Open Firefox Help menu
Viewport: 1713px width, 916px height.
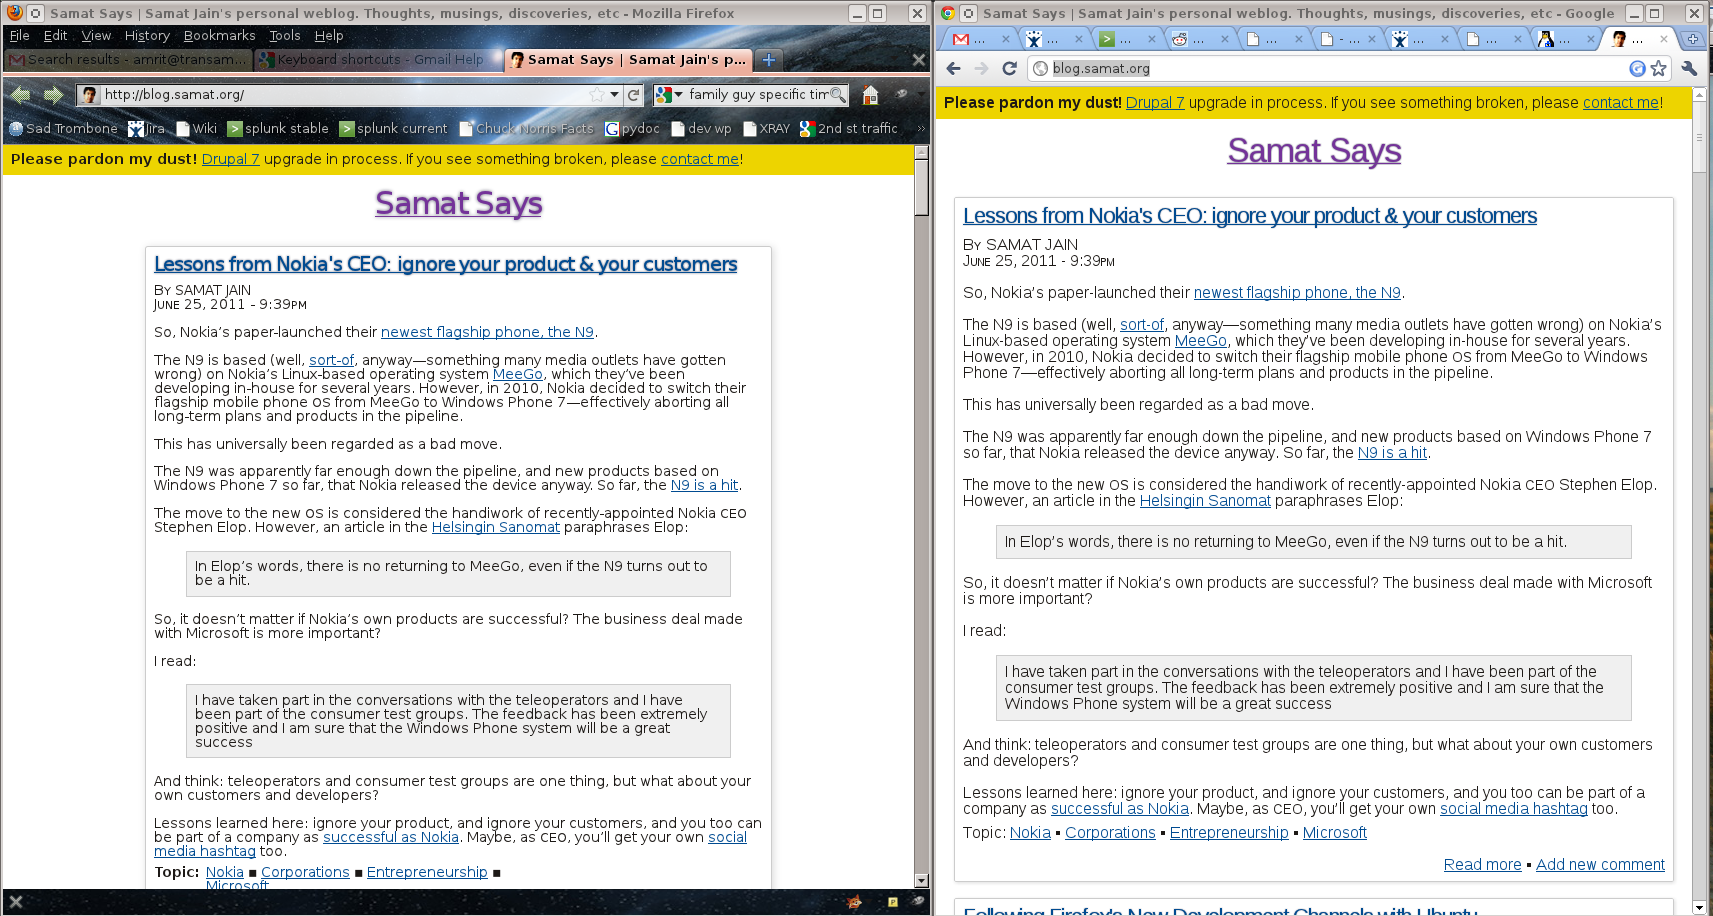(x=328, y=35)
